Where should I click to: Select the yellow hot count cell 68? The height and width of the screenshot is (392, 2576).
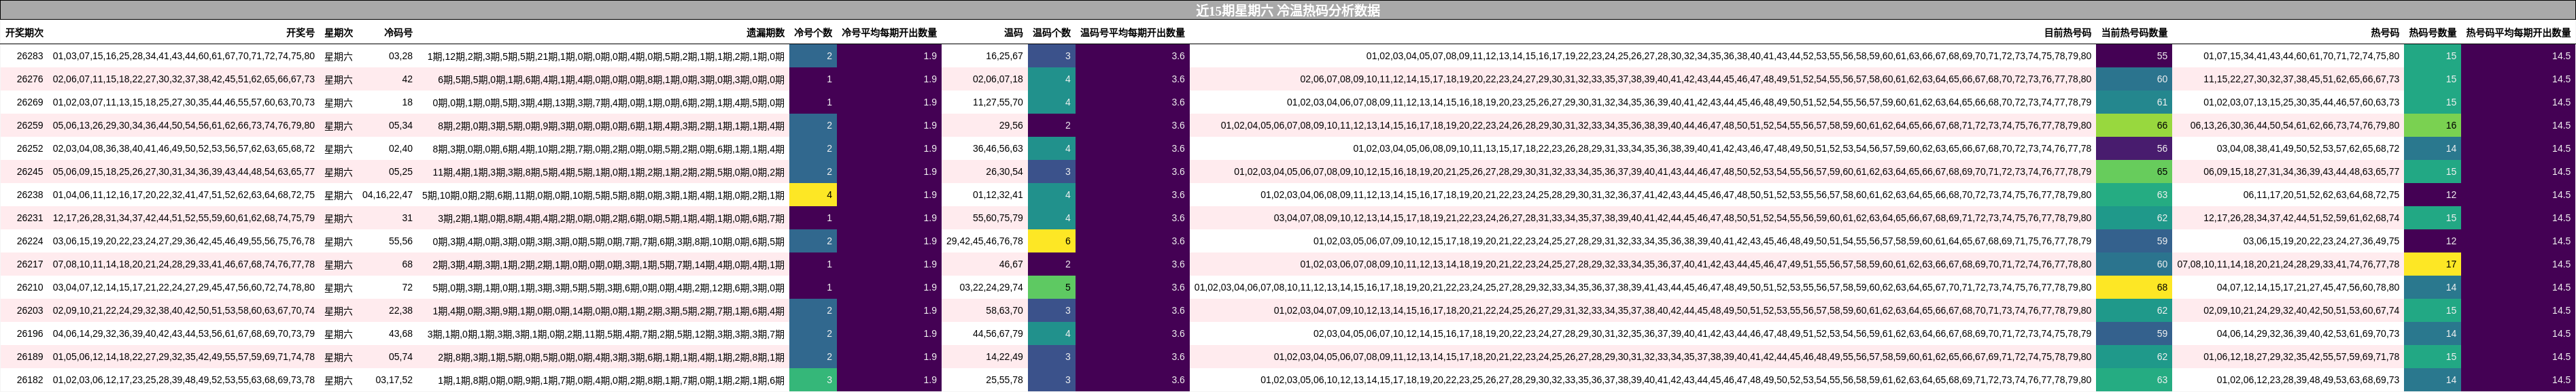coord(2134,287)
